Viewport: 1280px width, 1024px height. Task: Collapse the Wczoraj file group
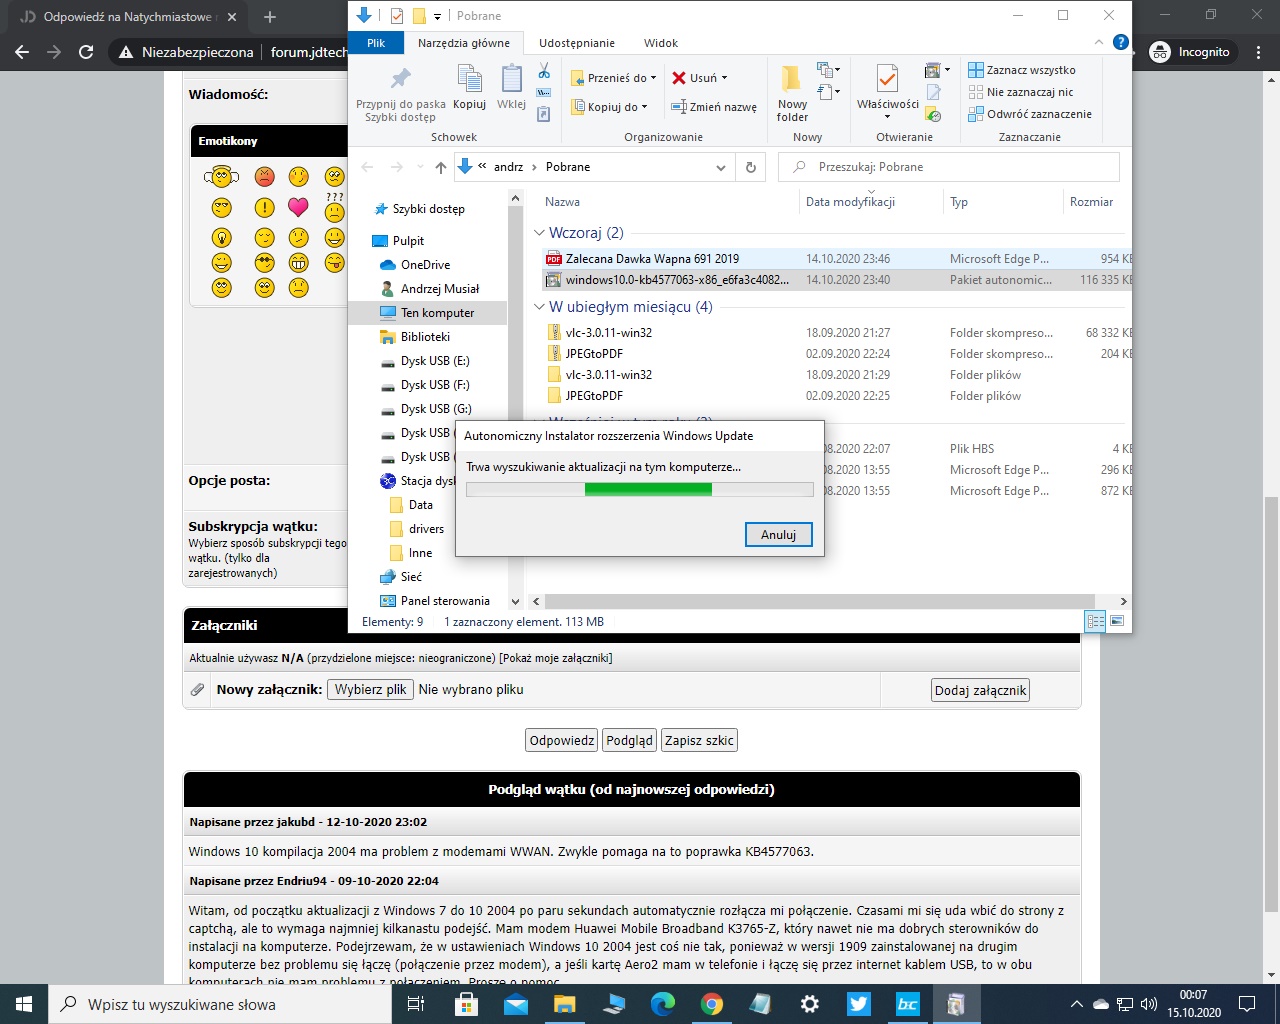(540, 233)
